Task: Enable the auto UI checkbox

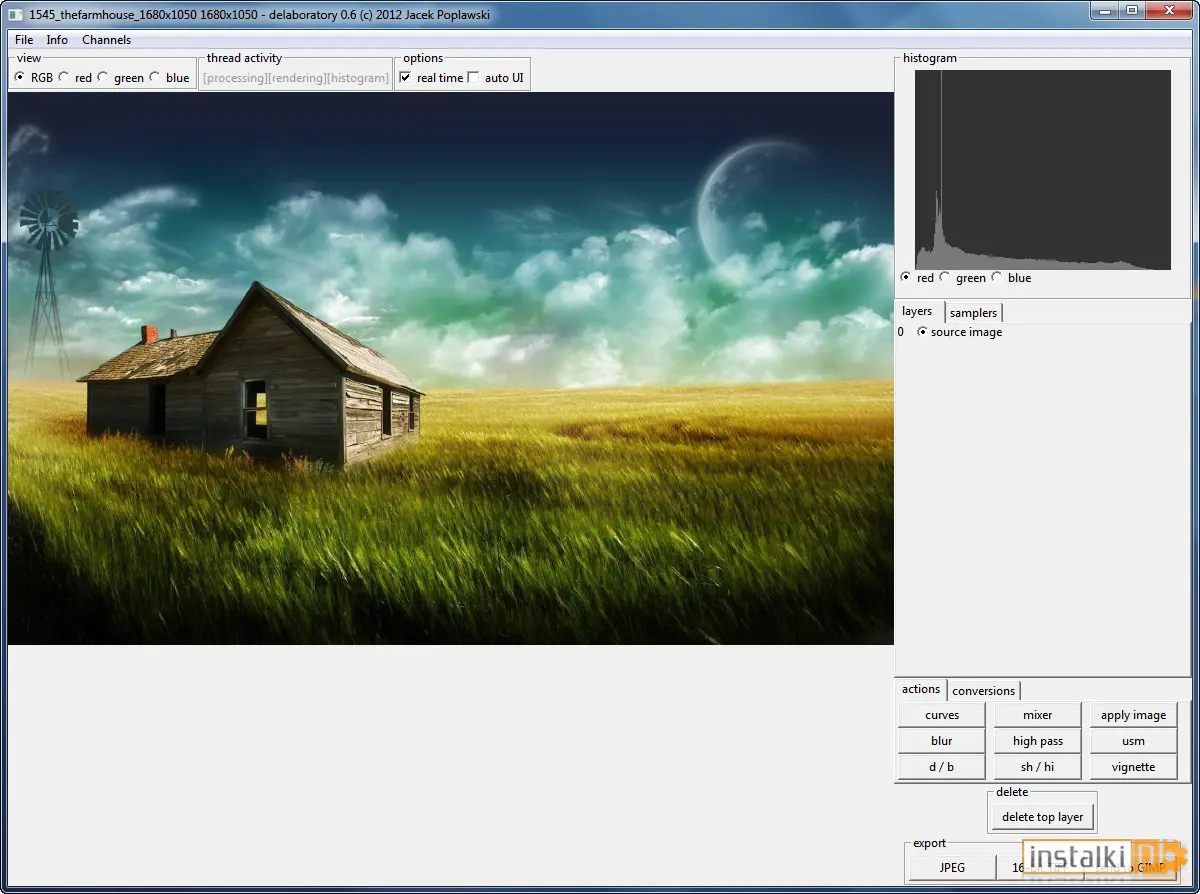Action: [473, 77]
